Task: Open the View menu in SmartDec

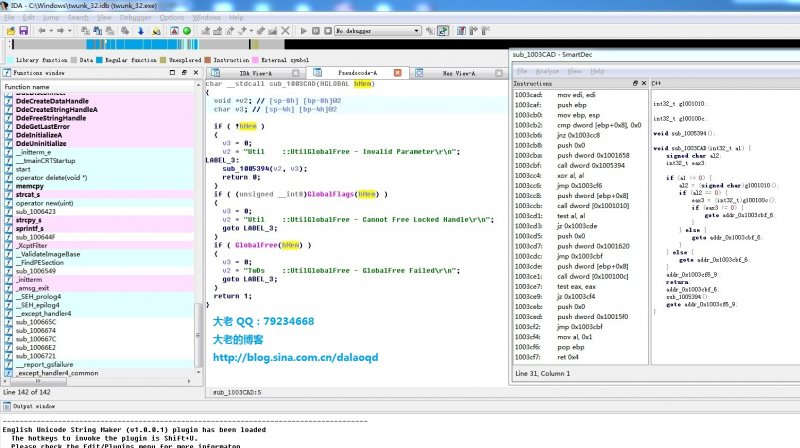Action: point(574,71)
